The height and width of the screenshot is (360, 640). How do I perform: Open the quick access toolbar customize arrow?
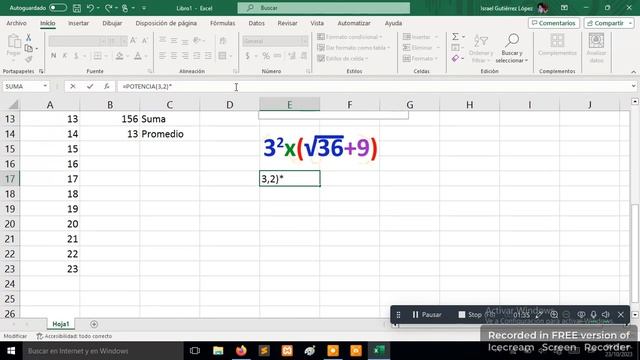pos(144,8)
